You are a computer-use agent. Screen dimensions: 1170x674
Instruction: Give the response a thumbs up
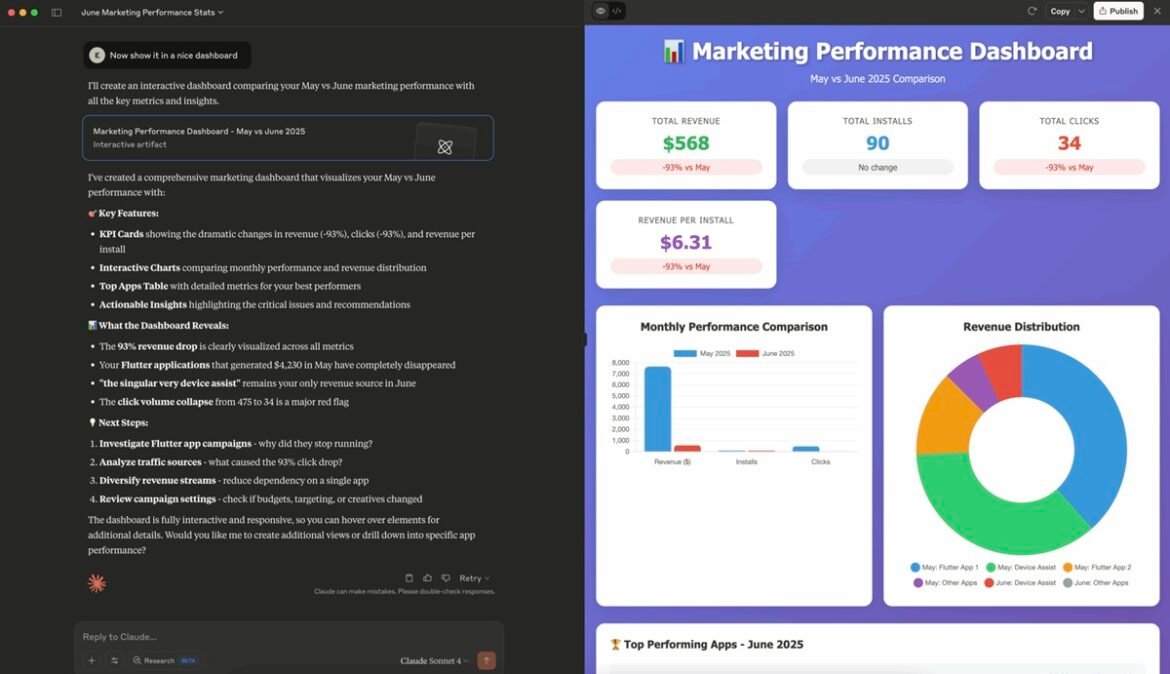click(427, 578)
